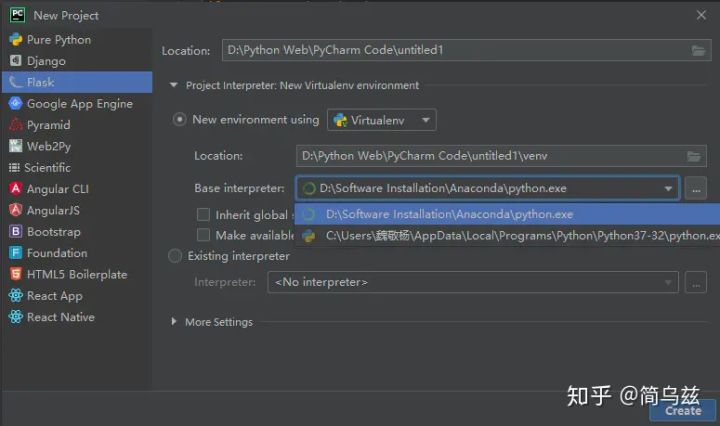
Task: Click the project Location path field
Action: click(x=466, y=50)
